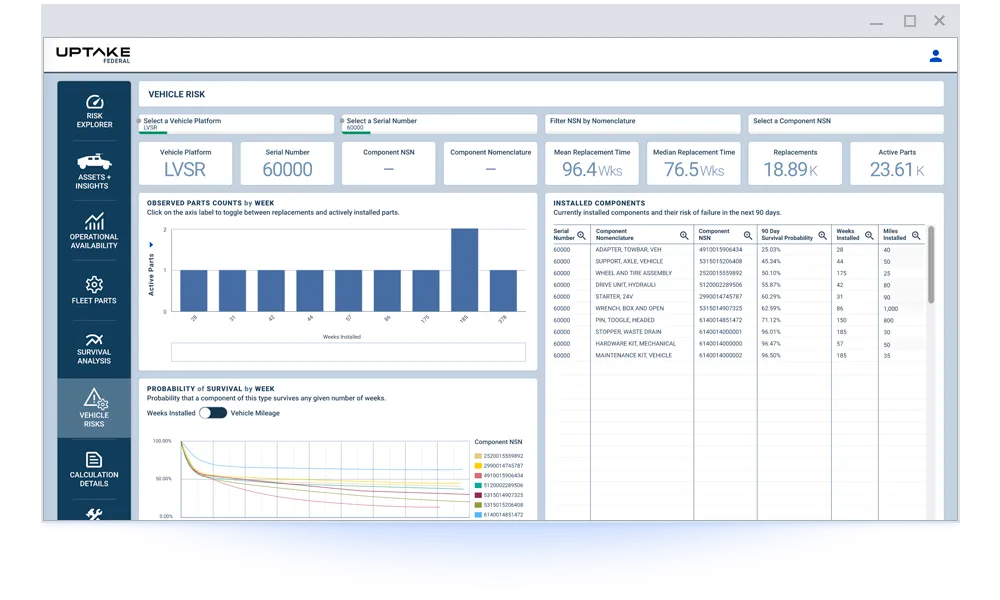Toggle the Active Parts axis arrow
The image size is (1000, 600).
coord(151,245)
